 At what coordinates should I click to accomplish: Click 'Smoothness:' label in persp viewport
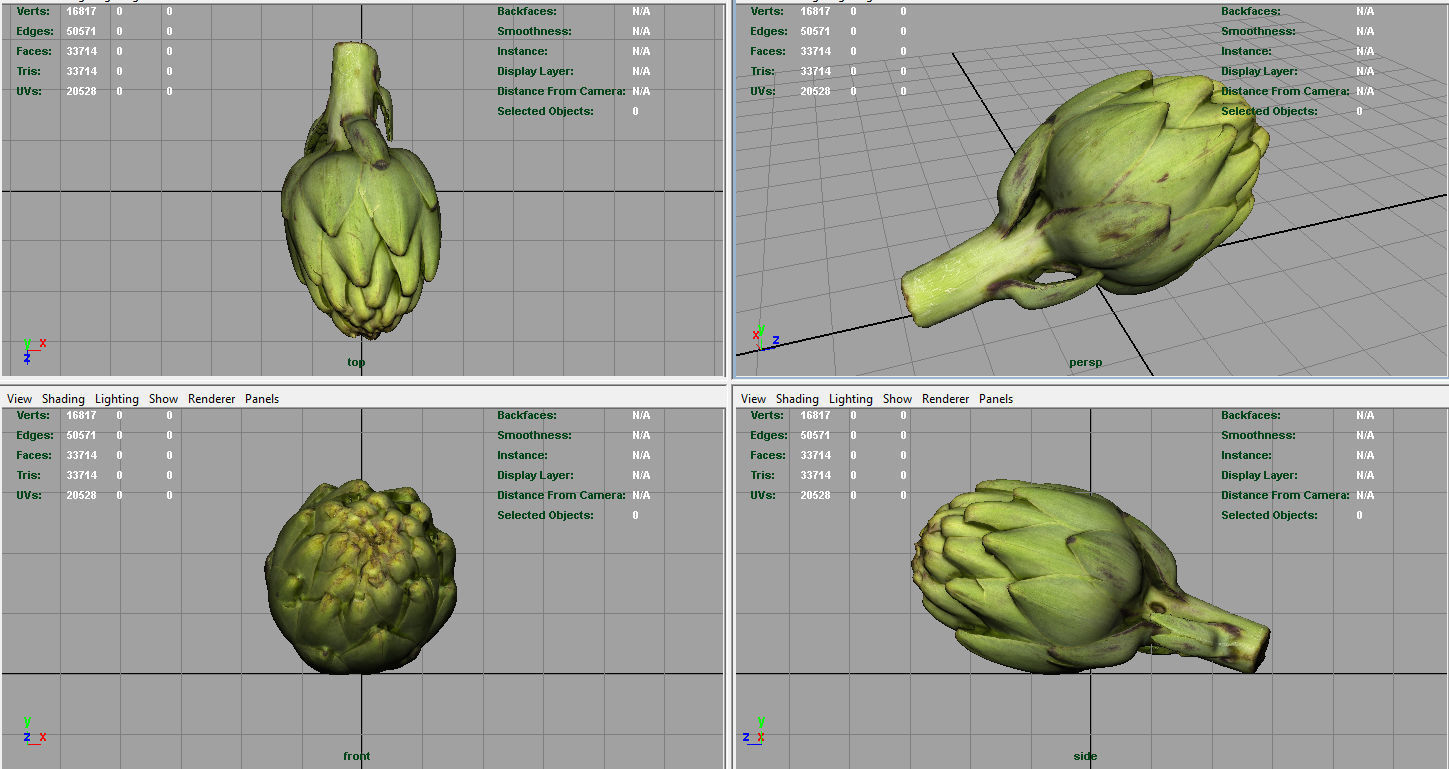(x=1260, y=31)
